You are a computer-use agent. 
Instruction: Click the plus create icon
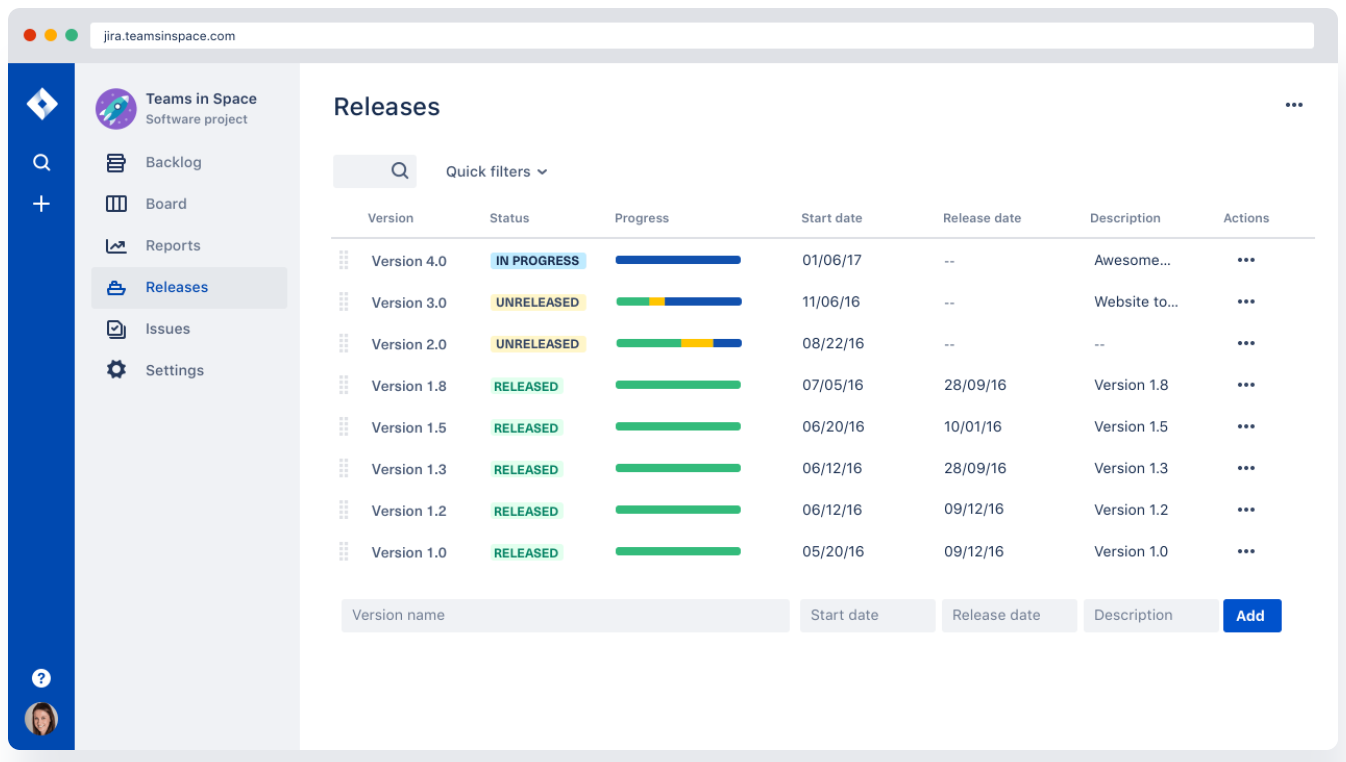pyautogui.click(x=41, y=204)
